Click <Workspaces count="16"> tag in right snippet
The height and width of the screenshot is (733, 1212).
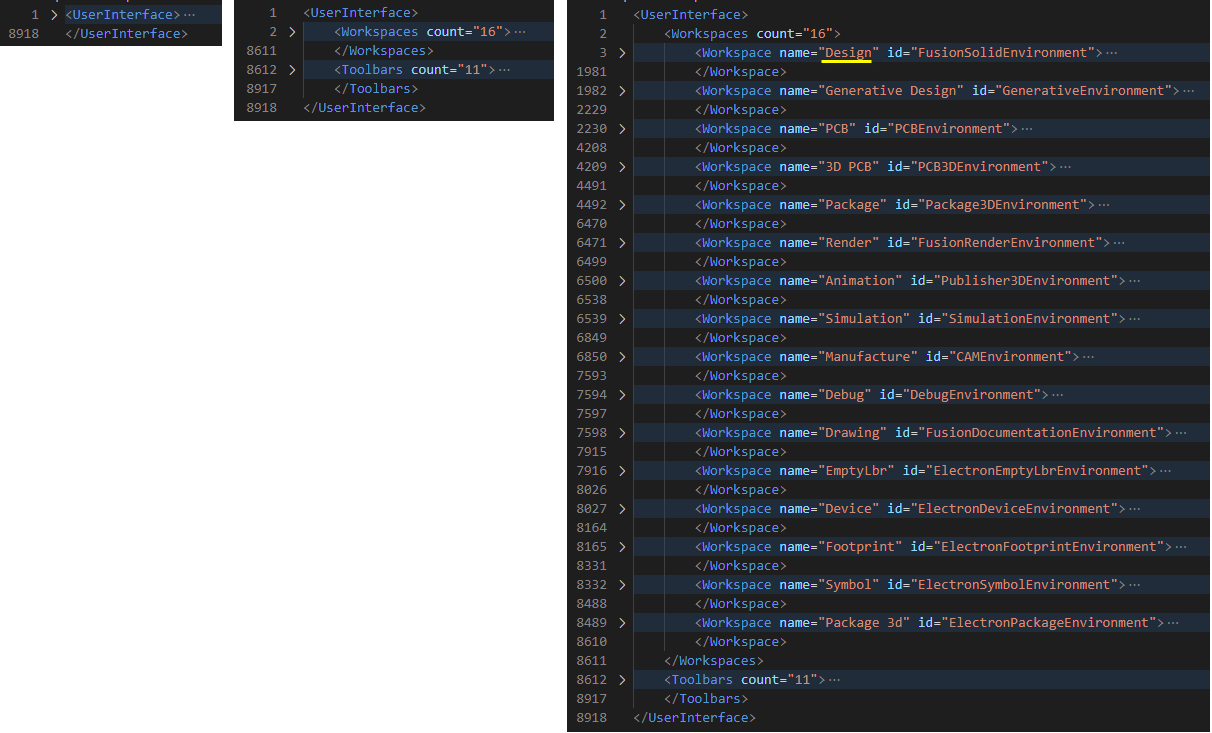click(x=752, y=33)
